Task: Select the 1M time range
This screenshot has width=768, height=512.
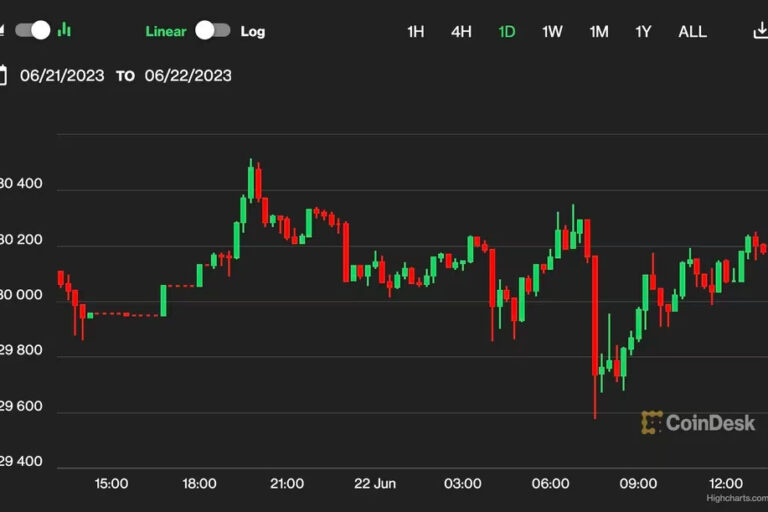Action: (599, 32)
